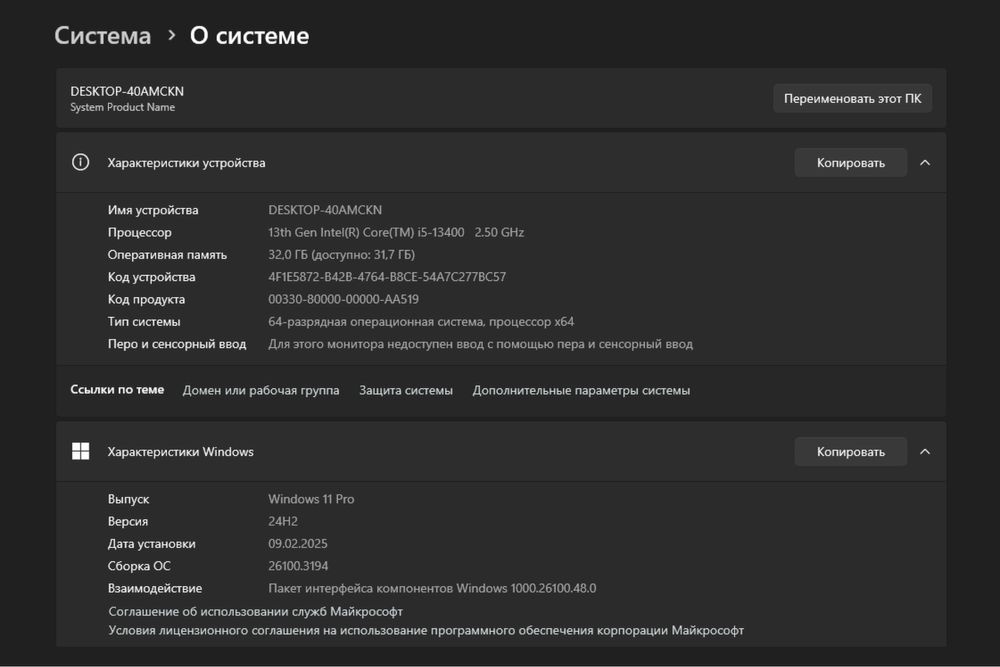Collapse the Характеристики Windows section chevron
The width and height of the screenshot is (1000, 667).
pos(925,451)
